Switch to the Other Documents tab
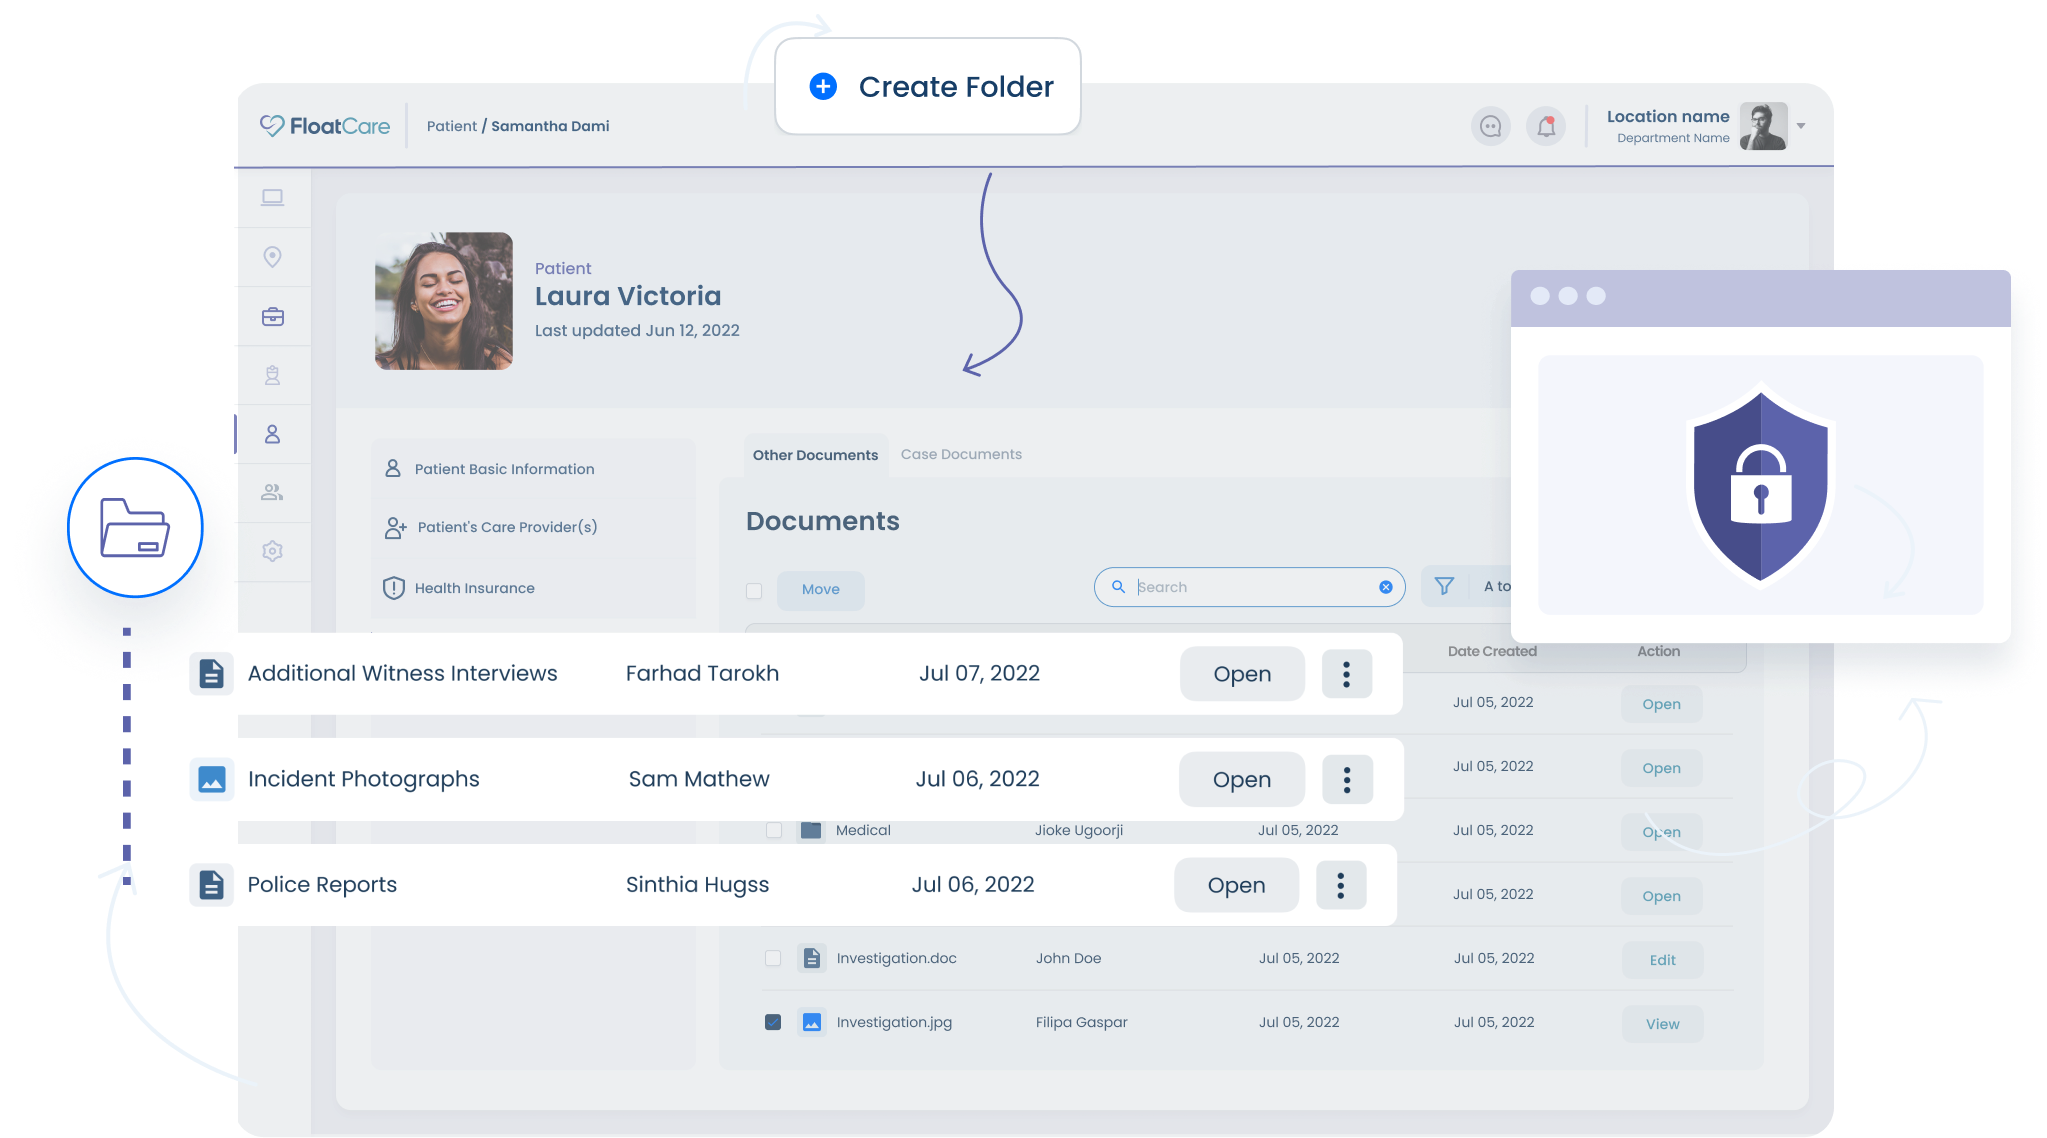 (815, 455)
